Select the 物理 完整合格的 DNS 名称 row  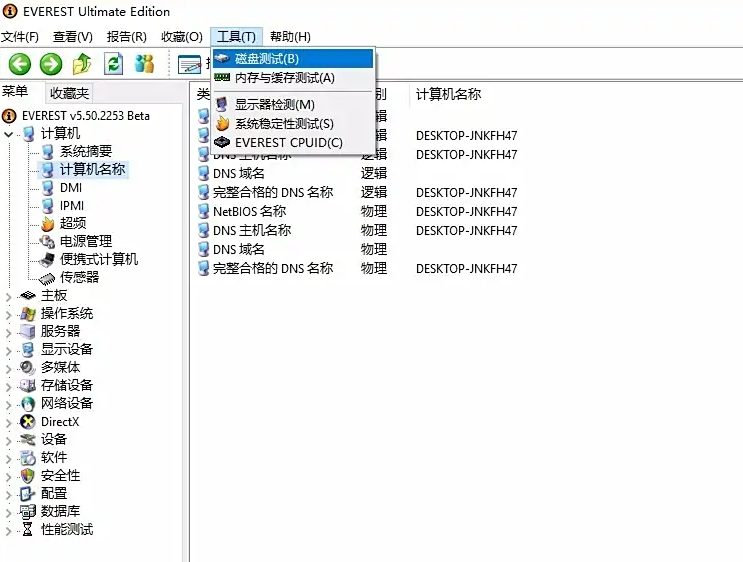click(x=358, y=268)
